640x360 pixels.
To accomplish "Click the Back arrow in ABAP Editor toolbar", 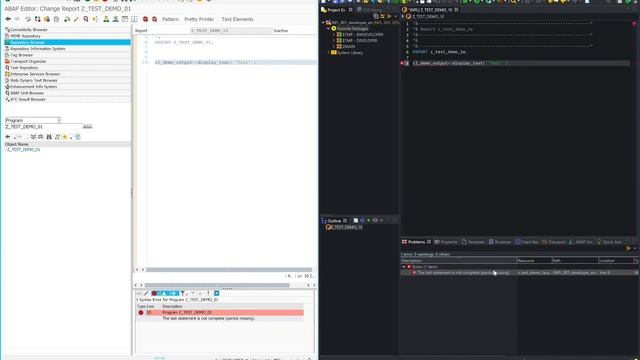I will point(8,19).
